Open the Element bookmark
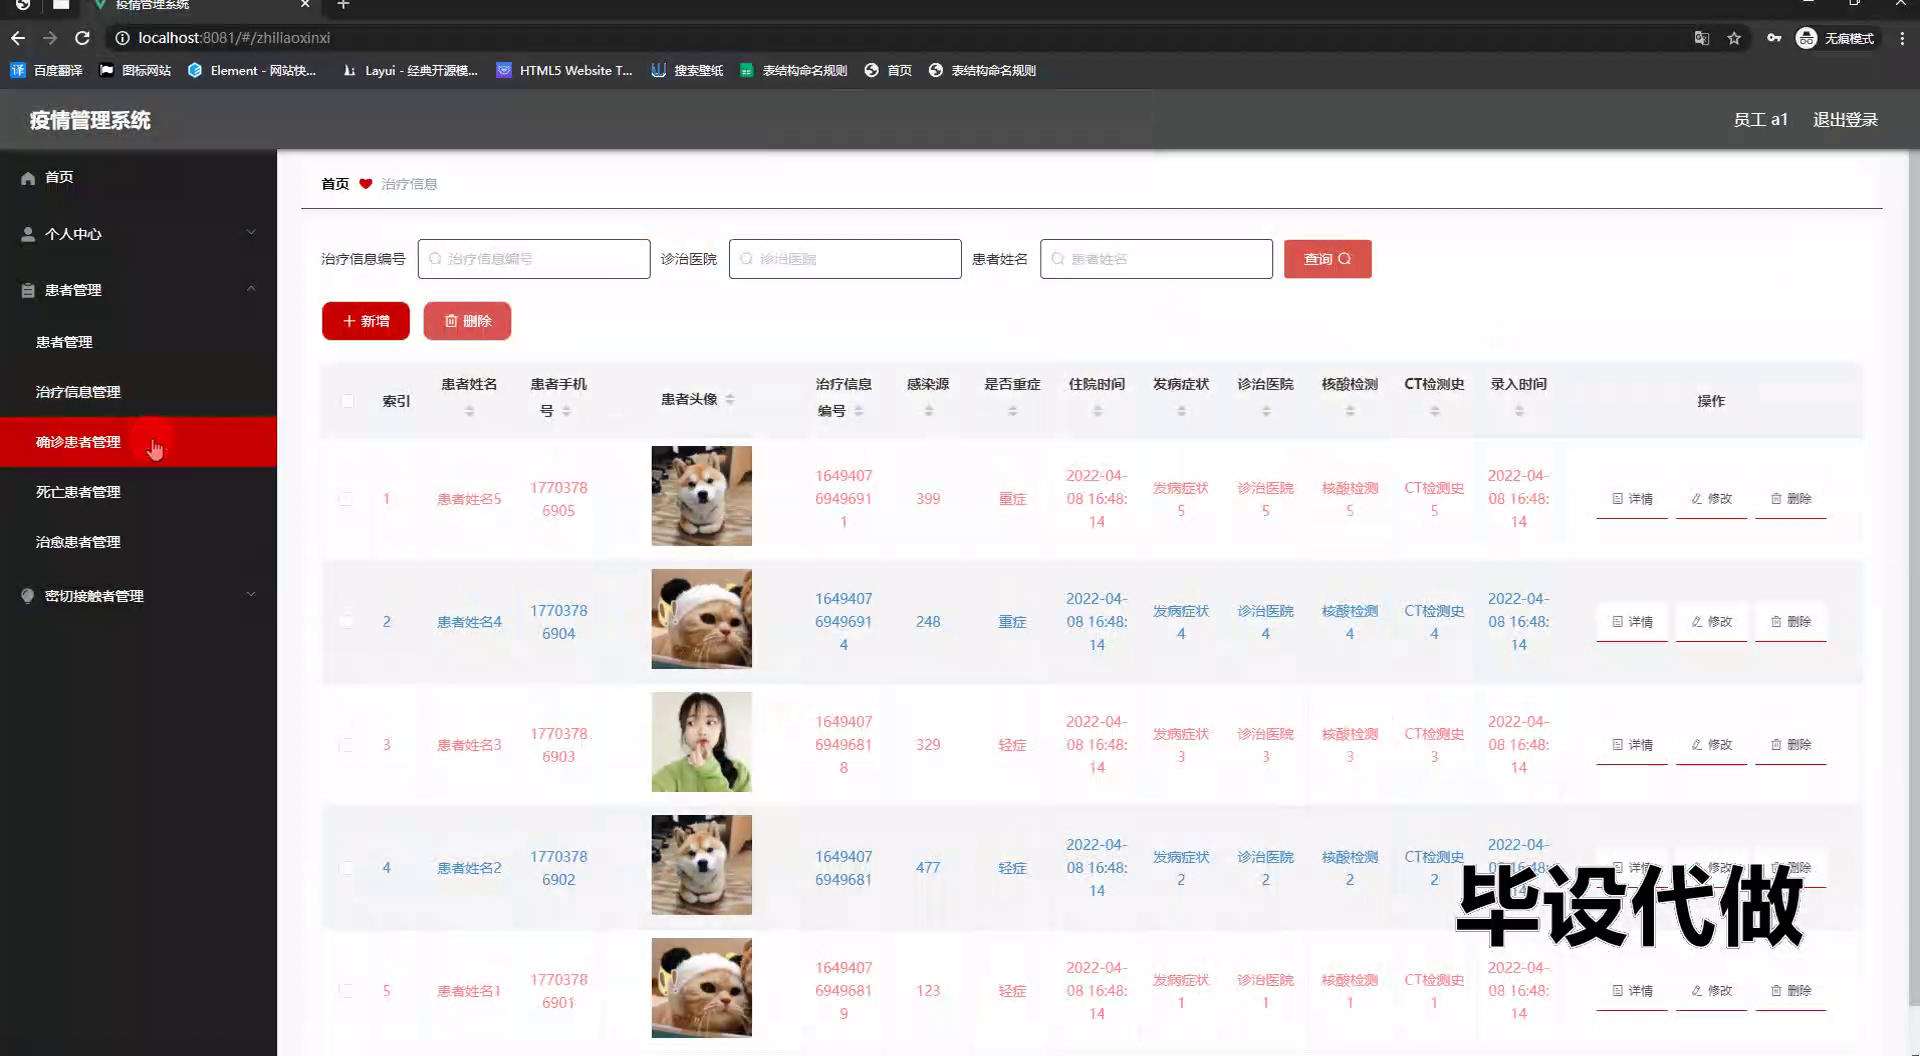This screenshot has height=1056, width=1920. [x=251, y=70]
